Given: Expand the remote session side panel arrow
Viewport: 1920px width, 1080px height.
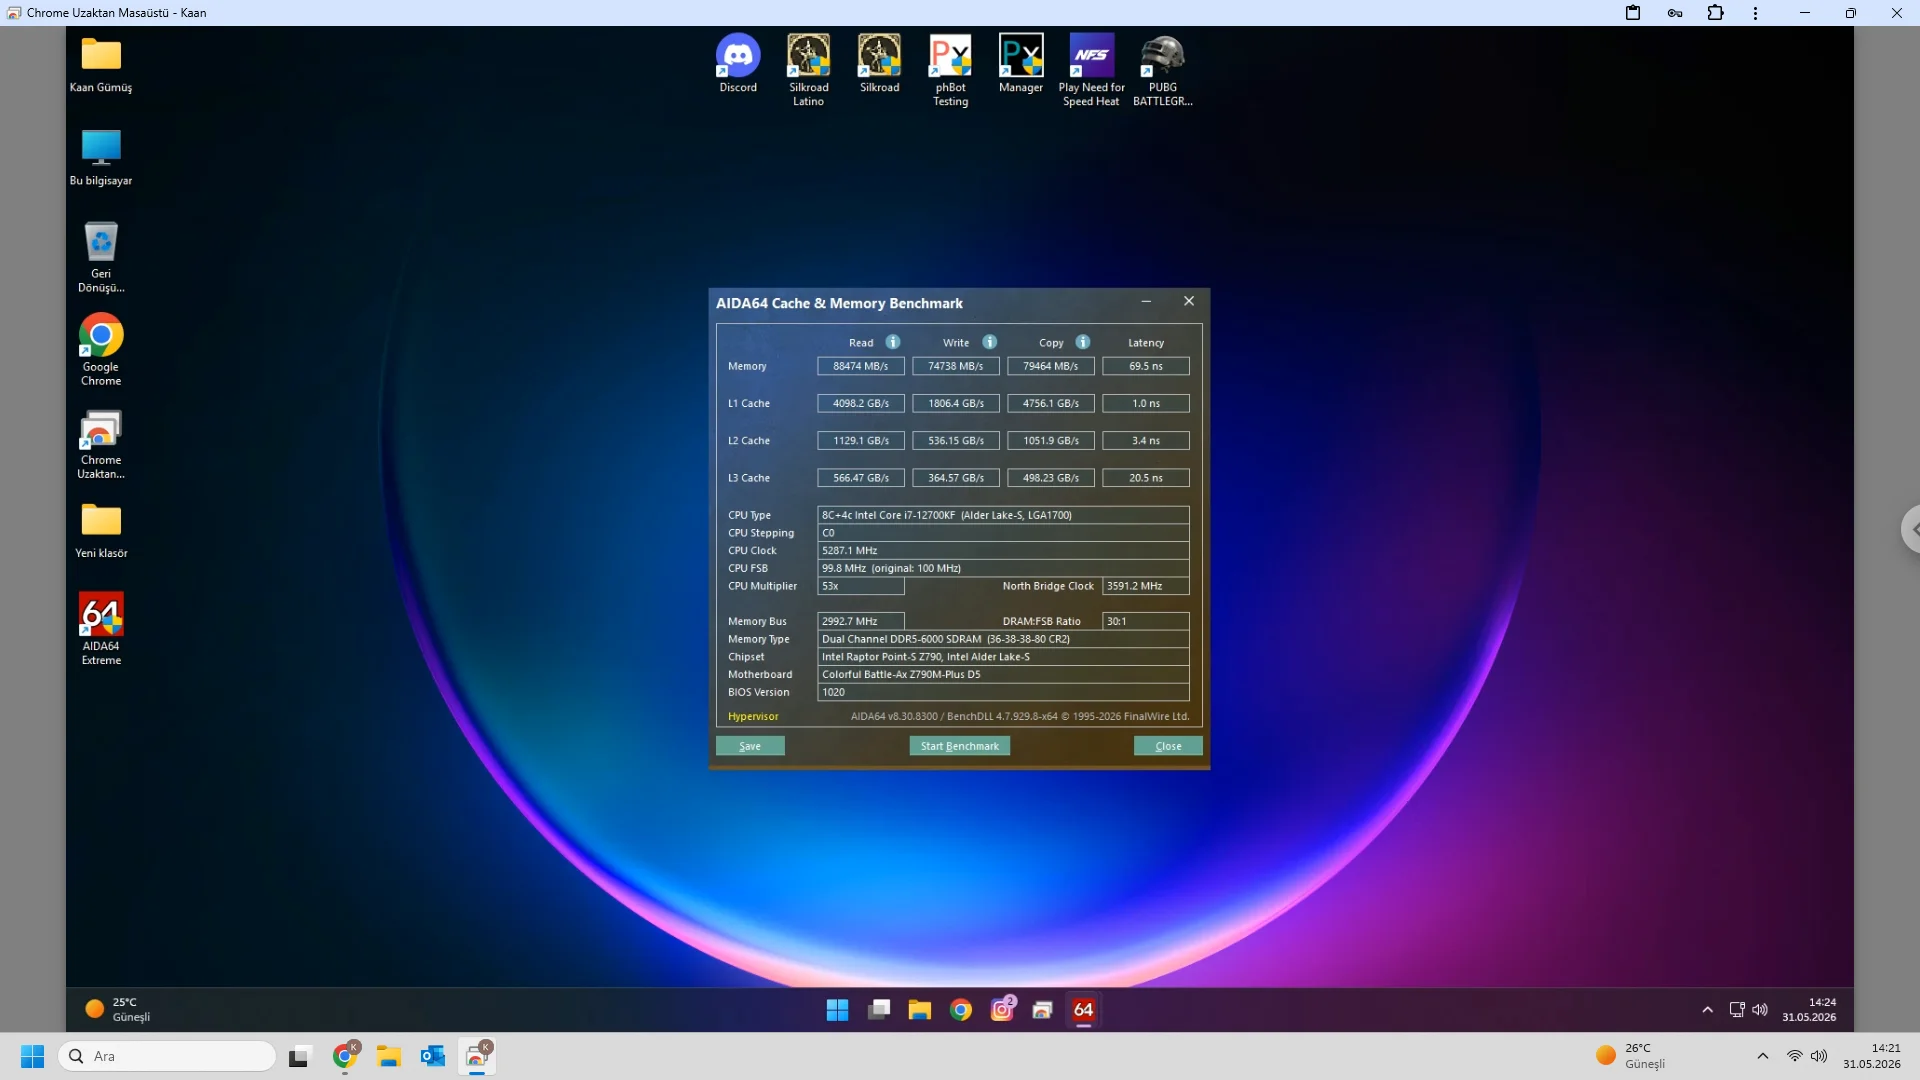Looking at the screenshot, I should pos(1911,530).
